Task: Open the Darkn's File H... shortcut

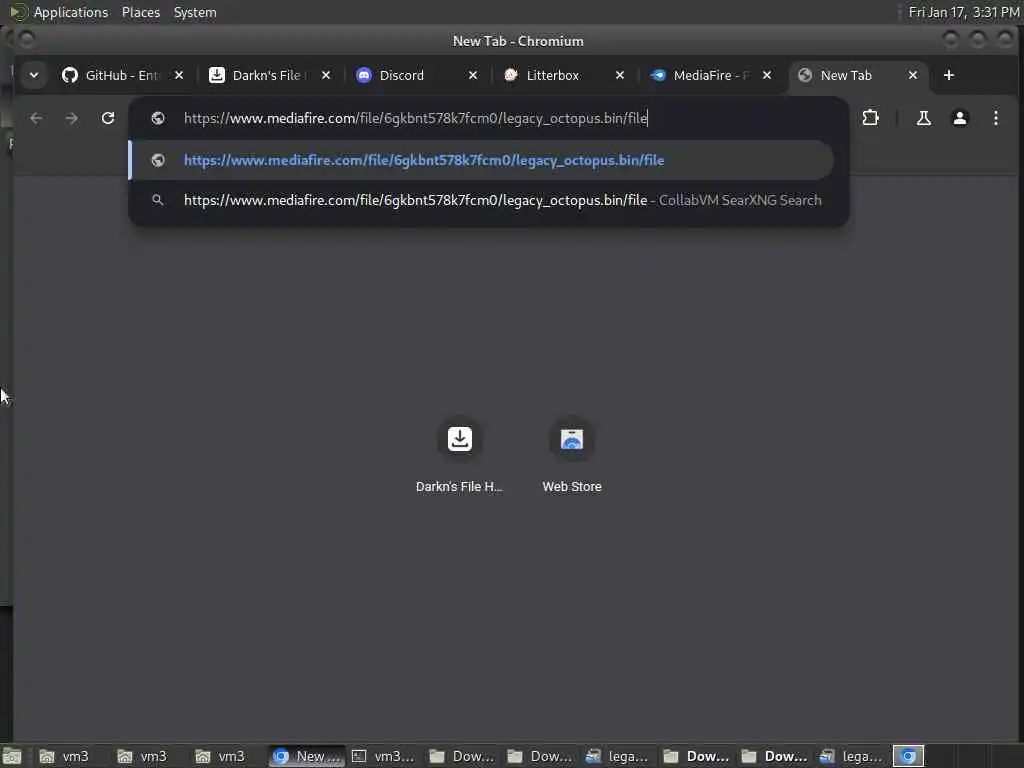Action: point(459,455)
